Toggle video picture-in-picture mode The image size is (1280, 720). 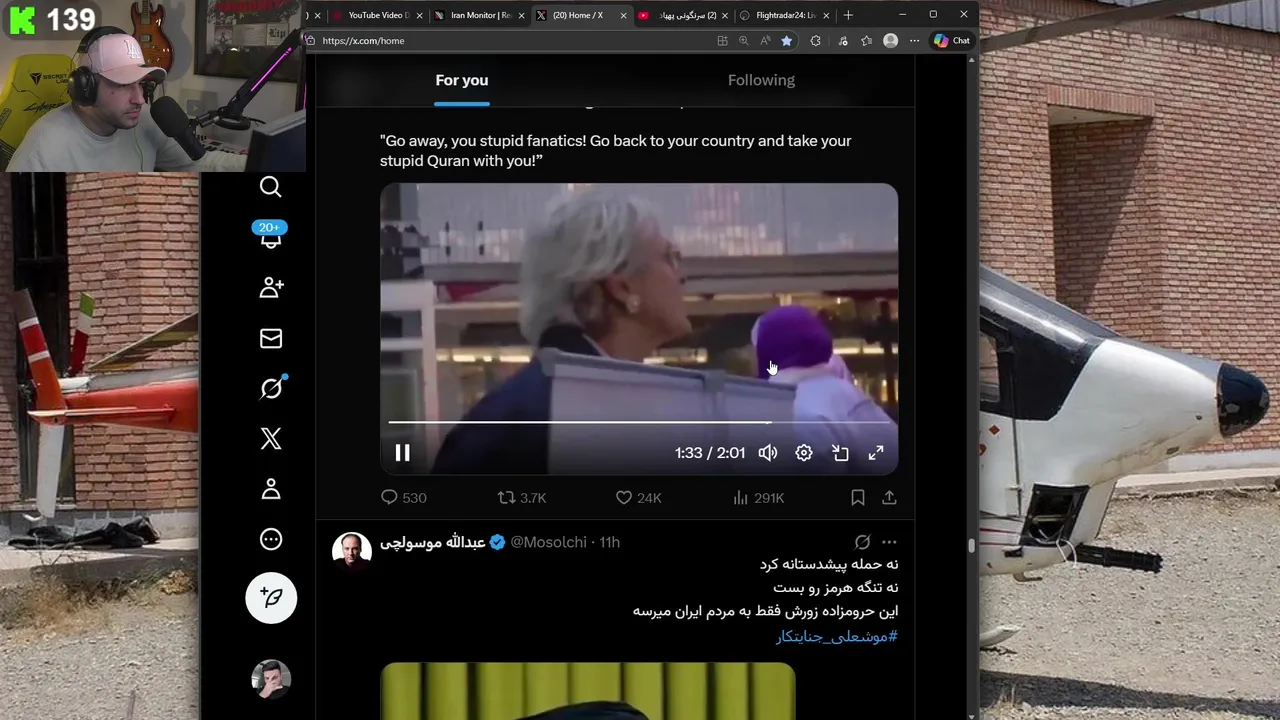tap(840, 453)
